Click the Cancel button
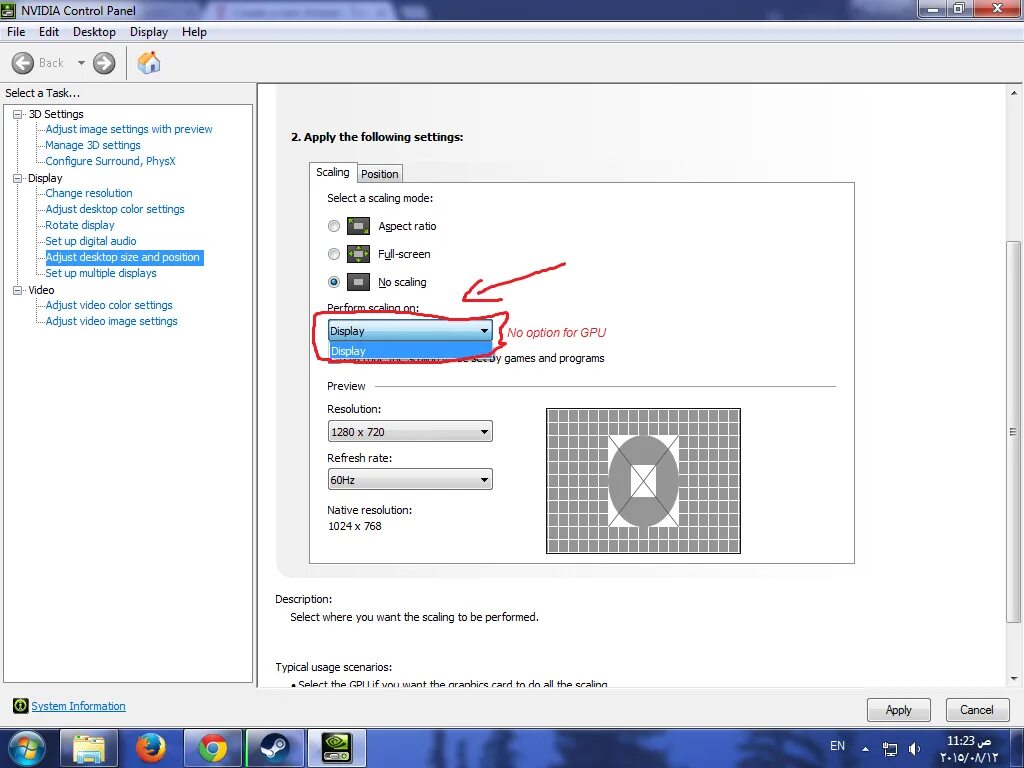Screen dimensions: 1024x768 coord(977,710)
